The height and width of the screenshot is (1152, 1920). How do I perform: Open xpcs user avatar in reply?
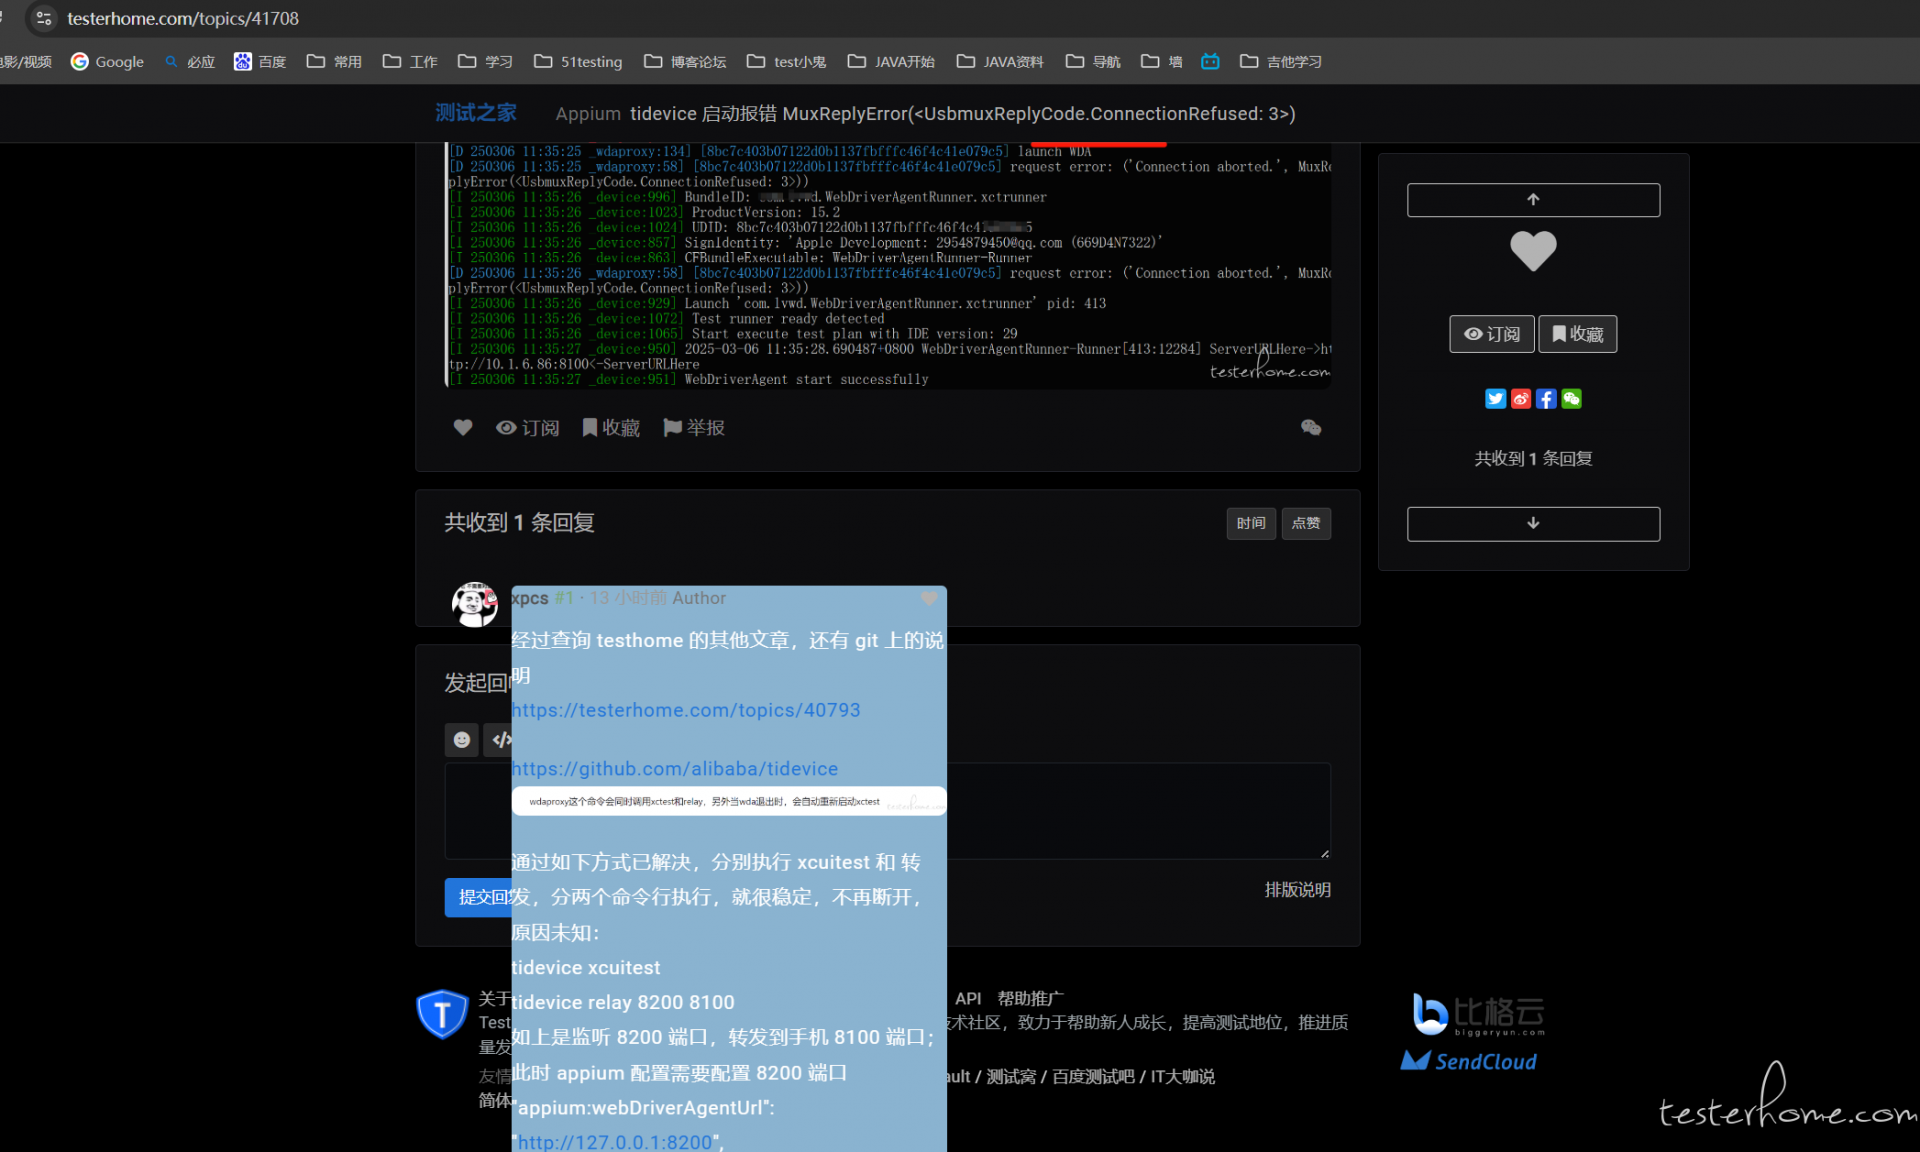click(475, 604)
